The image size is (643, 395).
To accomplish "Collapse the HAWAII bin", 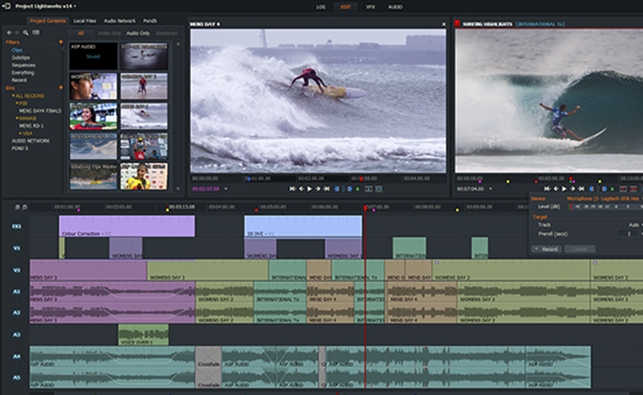I will click(x=17, y=118).
